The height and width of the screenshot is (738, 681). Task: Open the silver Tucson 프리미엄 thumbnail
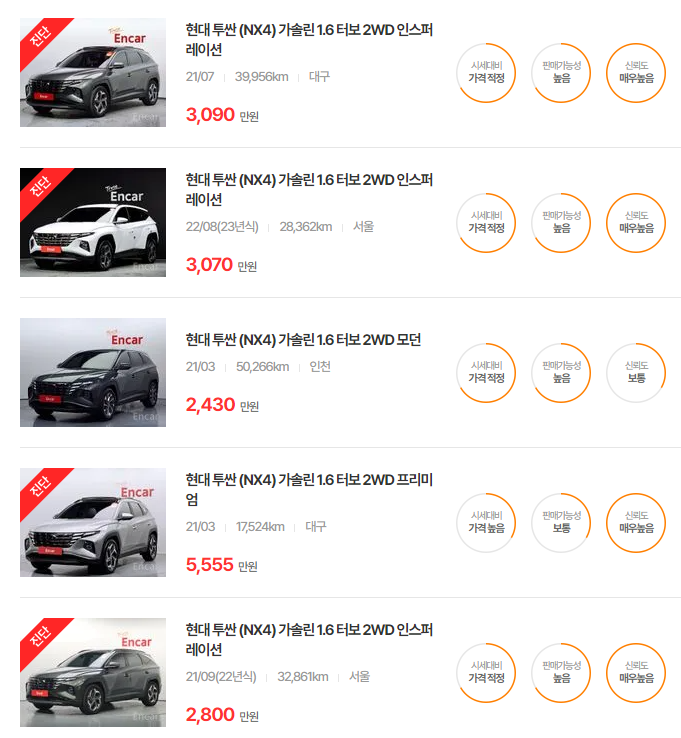coord(93,522)
